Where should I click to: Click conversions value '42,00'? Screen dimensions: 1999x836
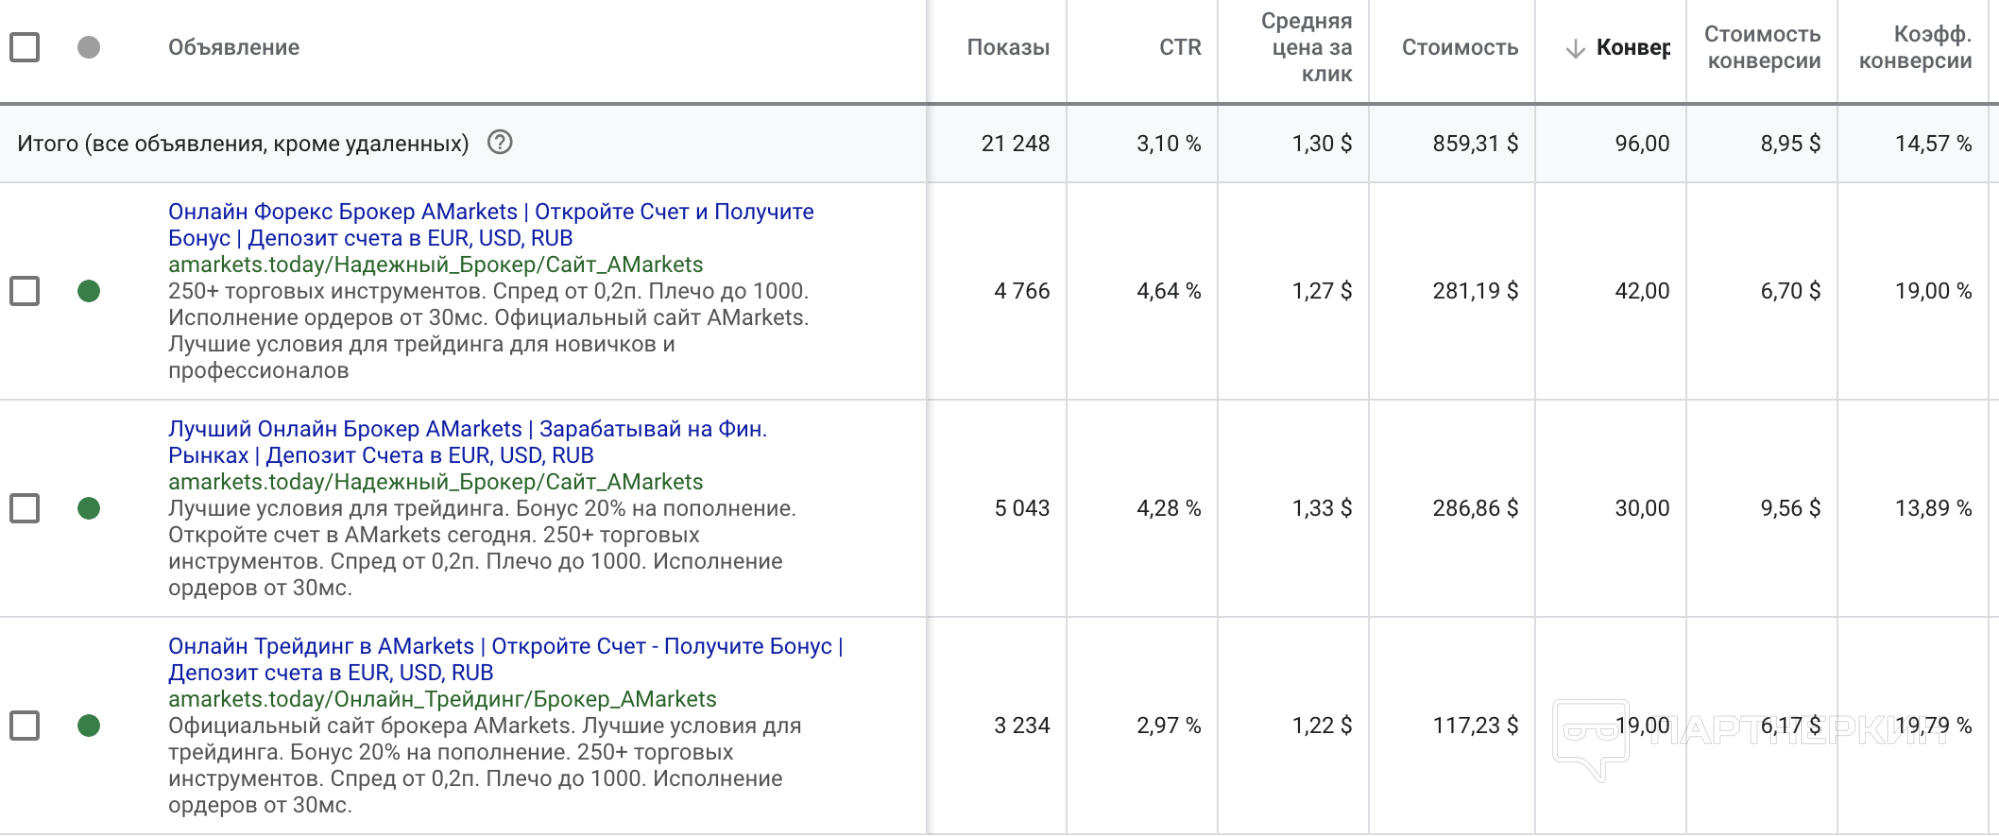click(x=1642, y=291)
